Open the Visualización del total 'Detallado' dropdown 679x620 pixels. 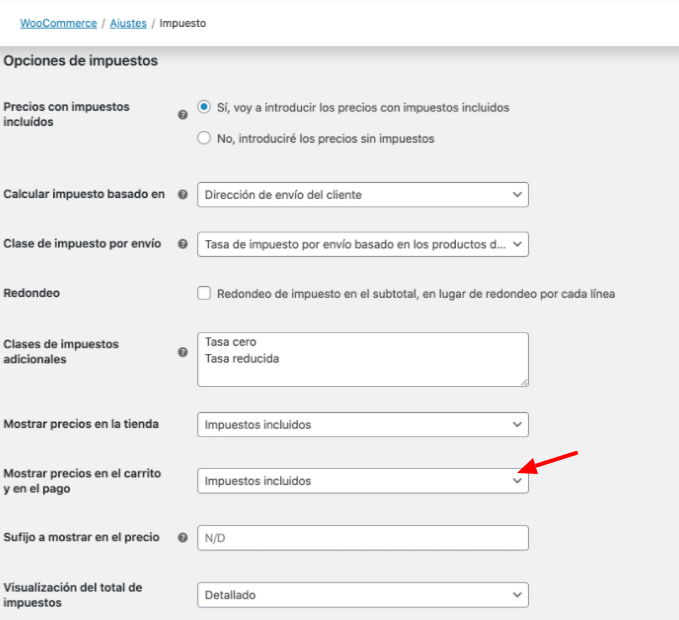click(363, 595)
